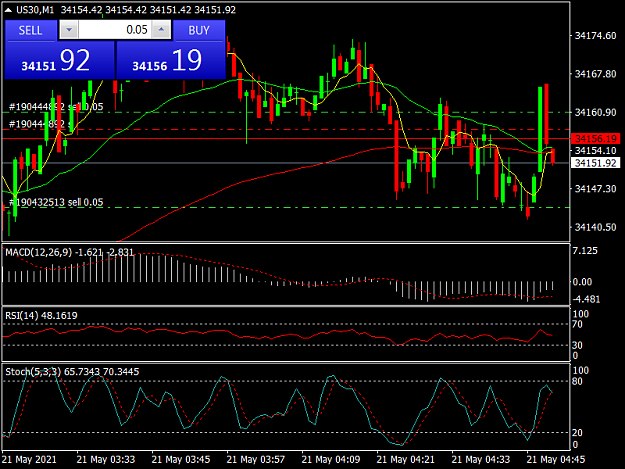Click the MACD -4.481 scale value
The image size is (625, 469).
point(586,299)
